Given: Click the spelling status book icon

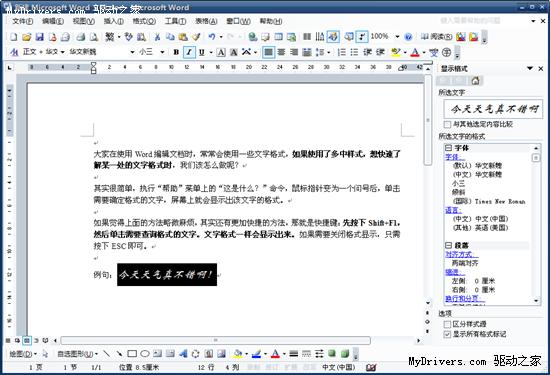Looking at the screenshot, I should click(371, 367).
